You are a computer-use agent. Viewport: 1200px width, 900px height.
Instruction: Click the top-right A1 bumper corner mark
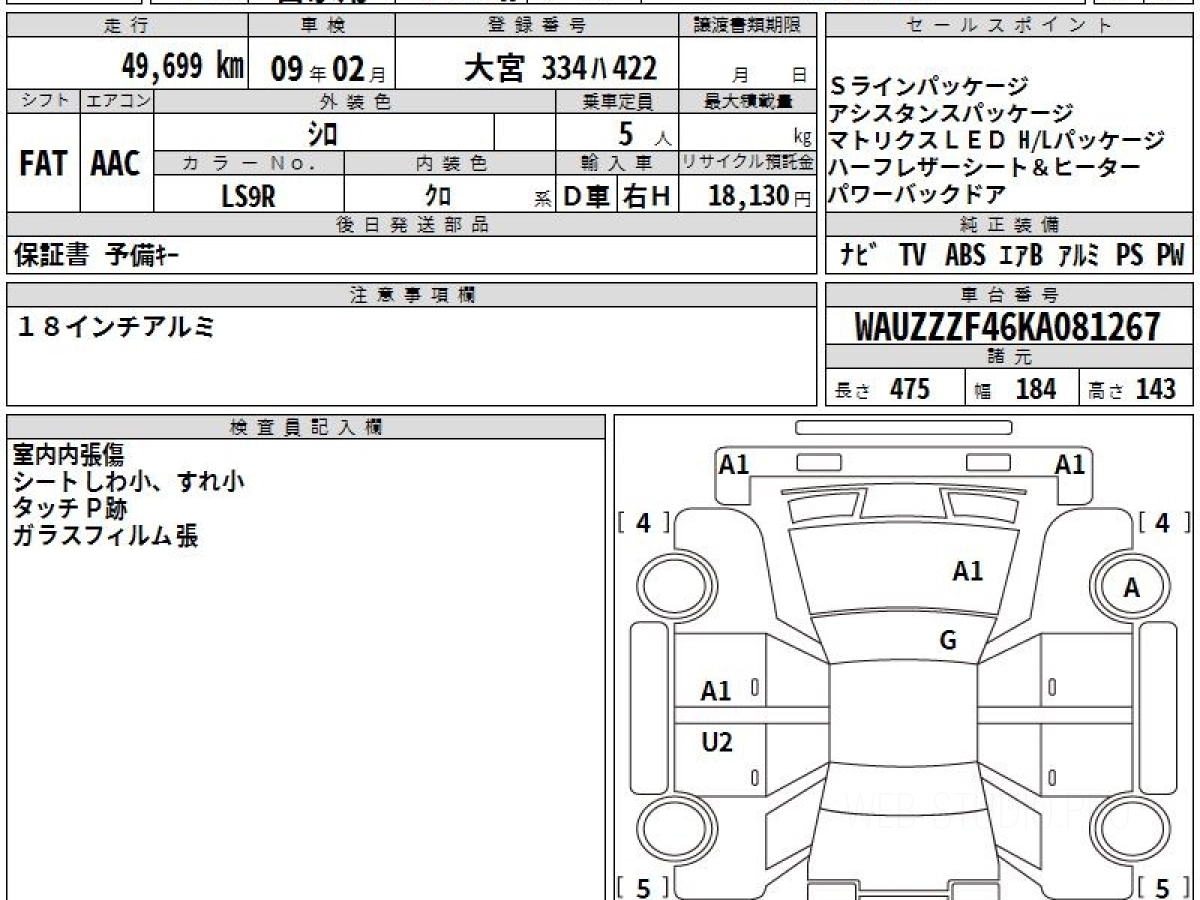1070,464
